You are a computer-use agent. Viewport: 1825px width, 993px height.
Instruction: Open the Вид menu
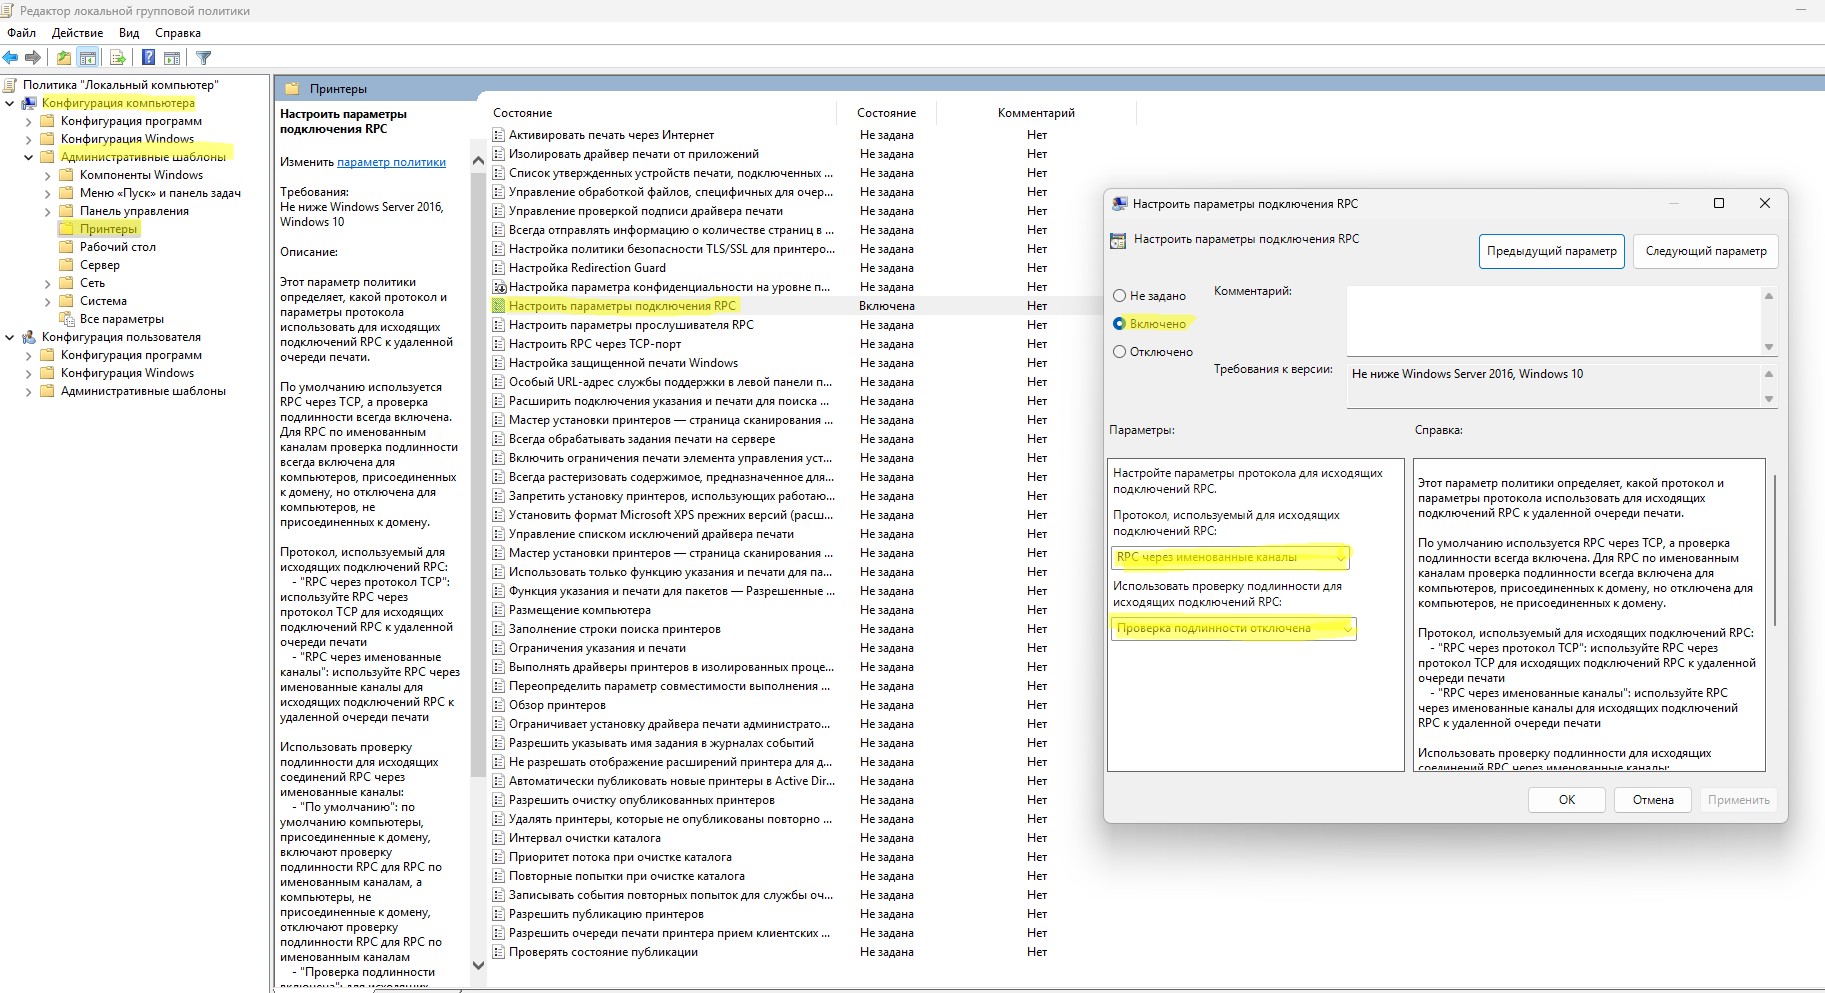[x=129, y=33]
